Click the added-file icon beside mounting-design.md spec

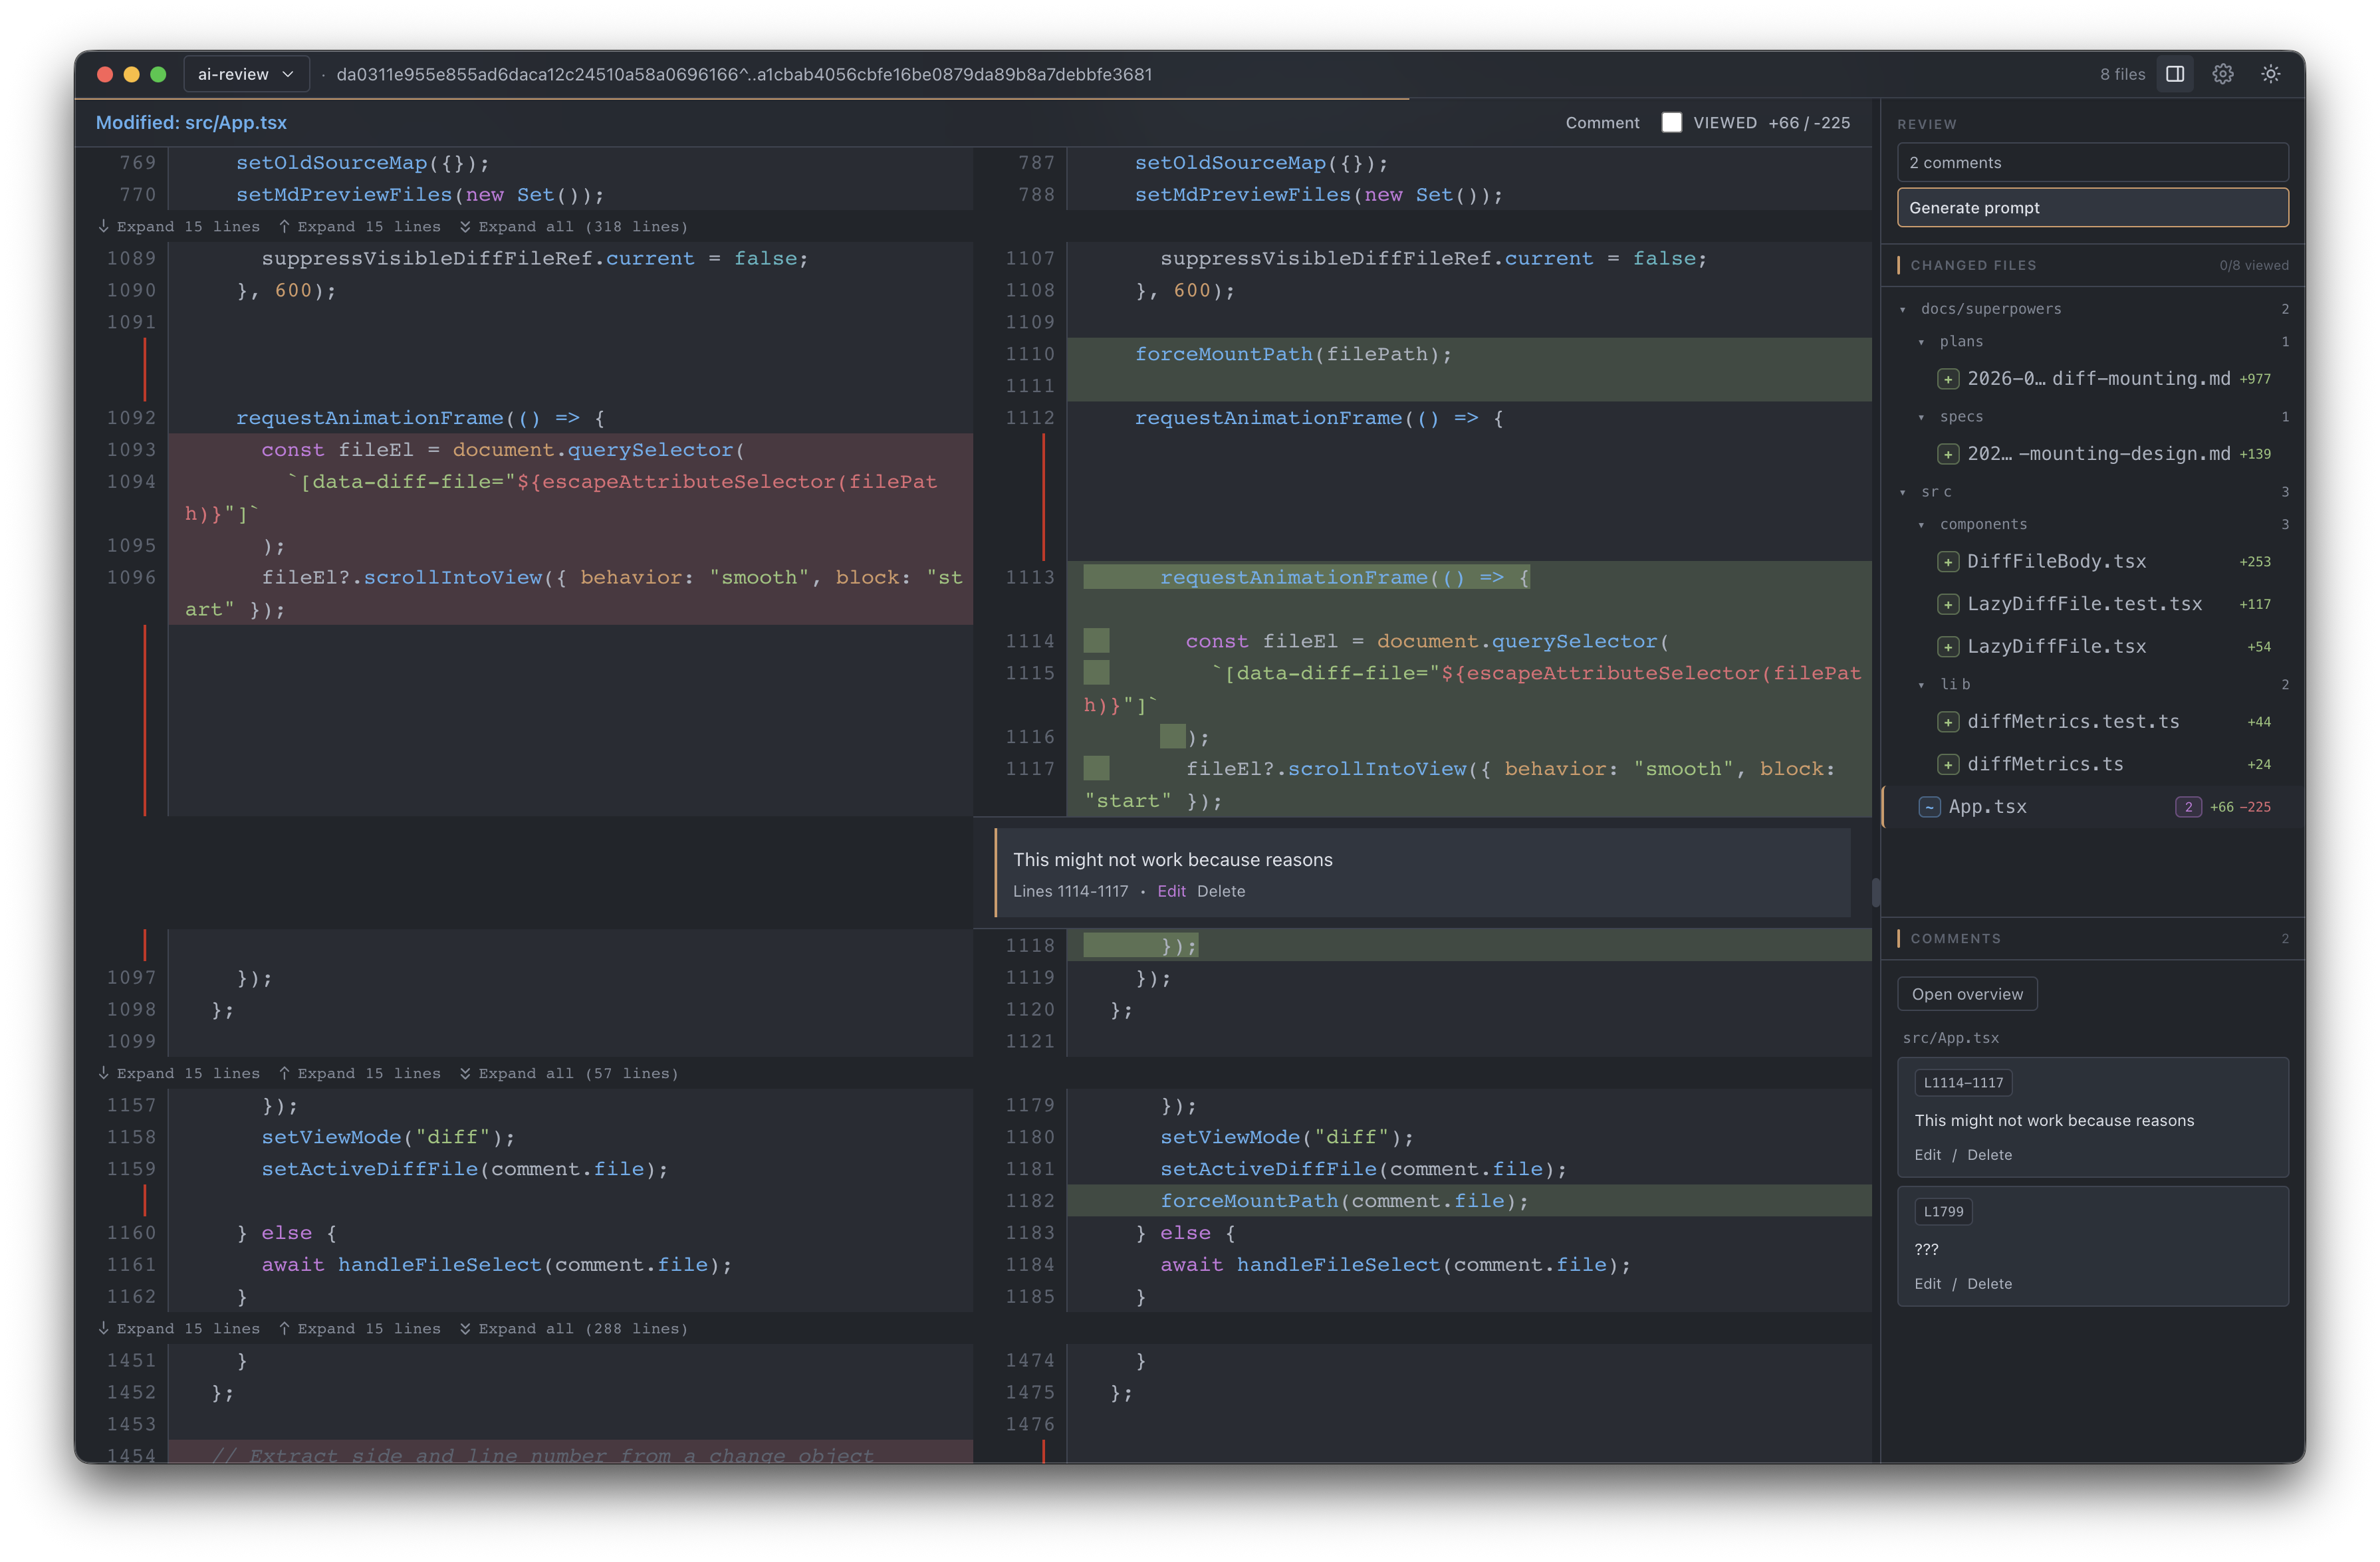click(x=1947, y=454)
